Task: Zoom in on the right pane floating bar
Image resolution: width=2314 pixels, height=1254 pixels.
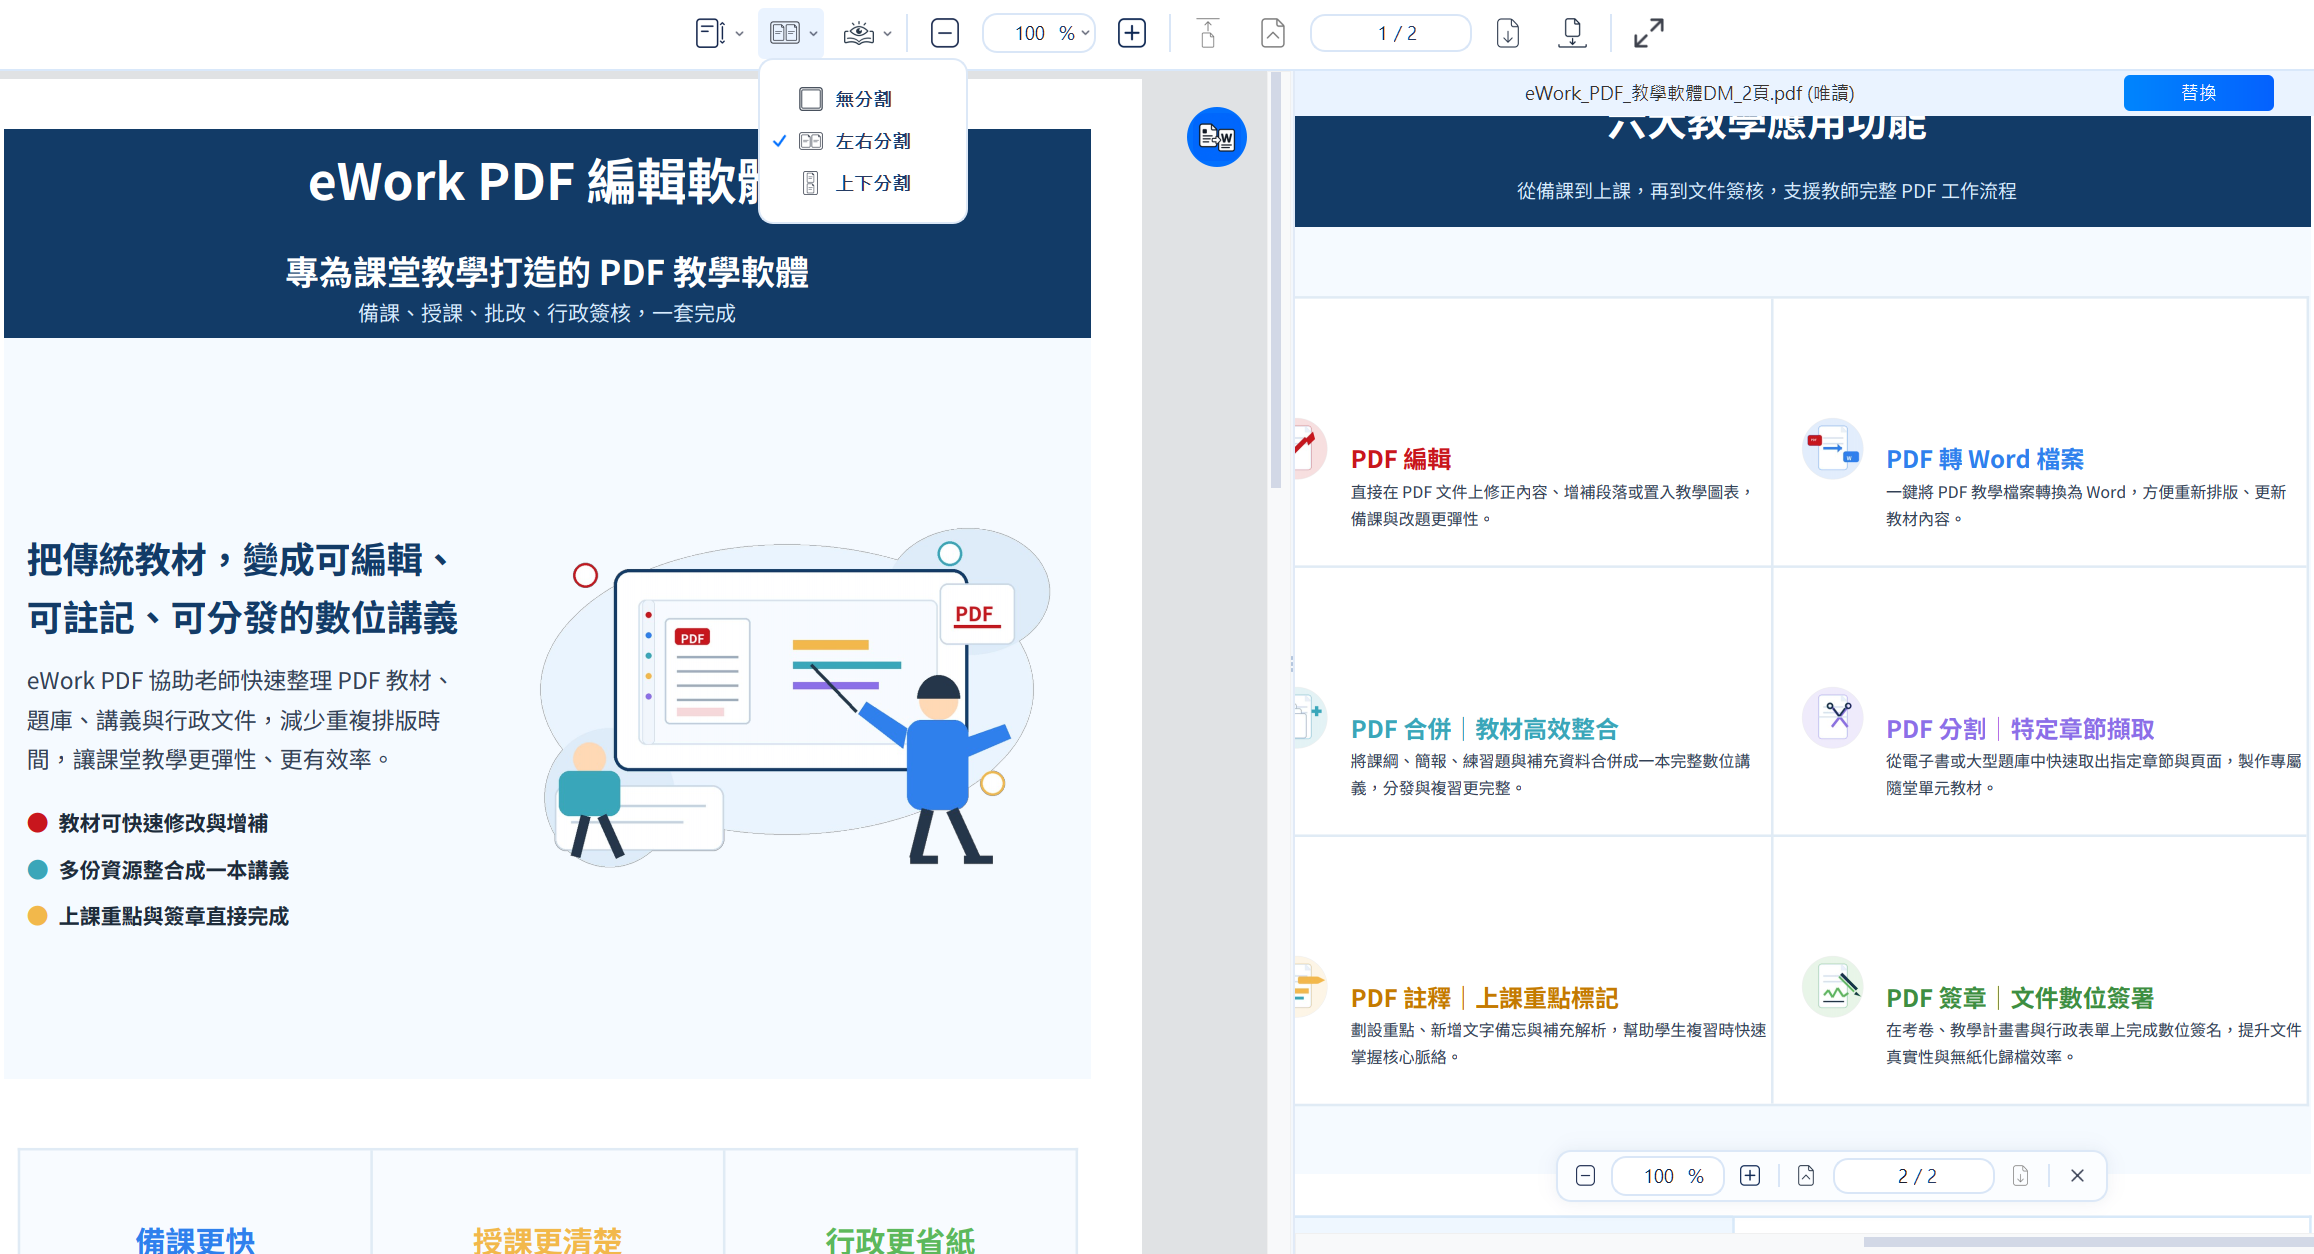Action: (1750, 1176)
